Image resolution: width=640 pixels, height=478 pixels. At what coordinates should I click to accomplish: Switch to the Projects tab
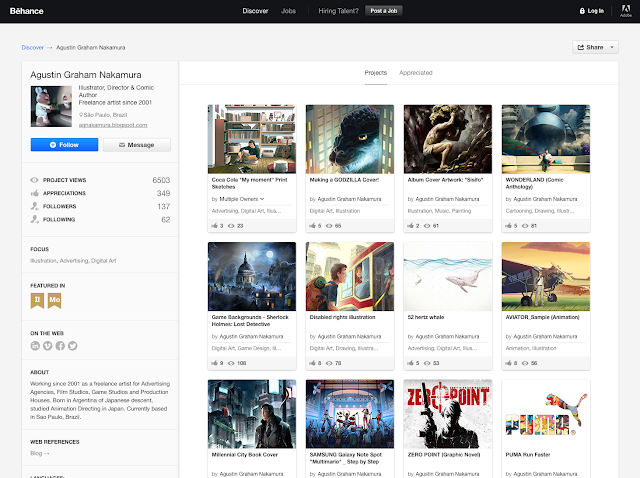point(376,73)
